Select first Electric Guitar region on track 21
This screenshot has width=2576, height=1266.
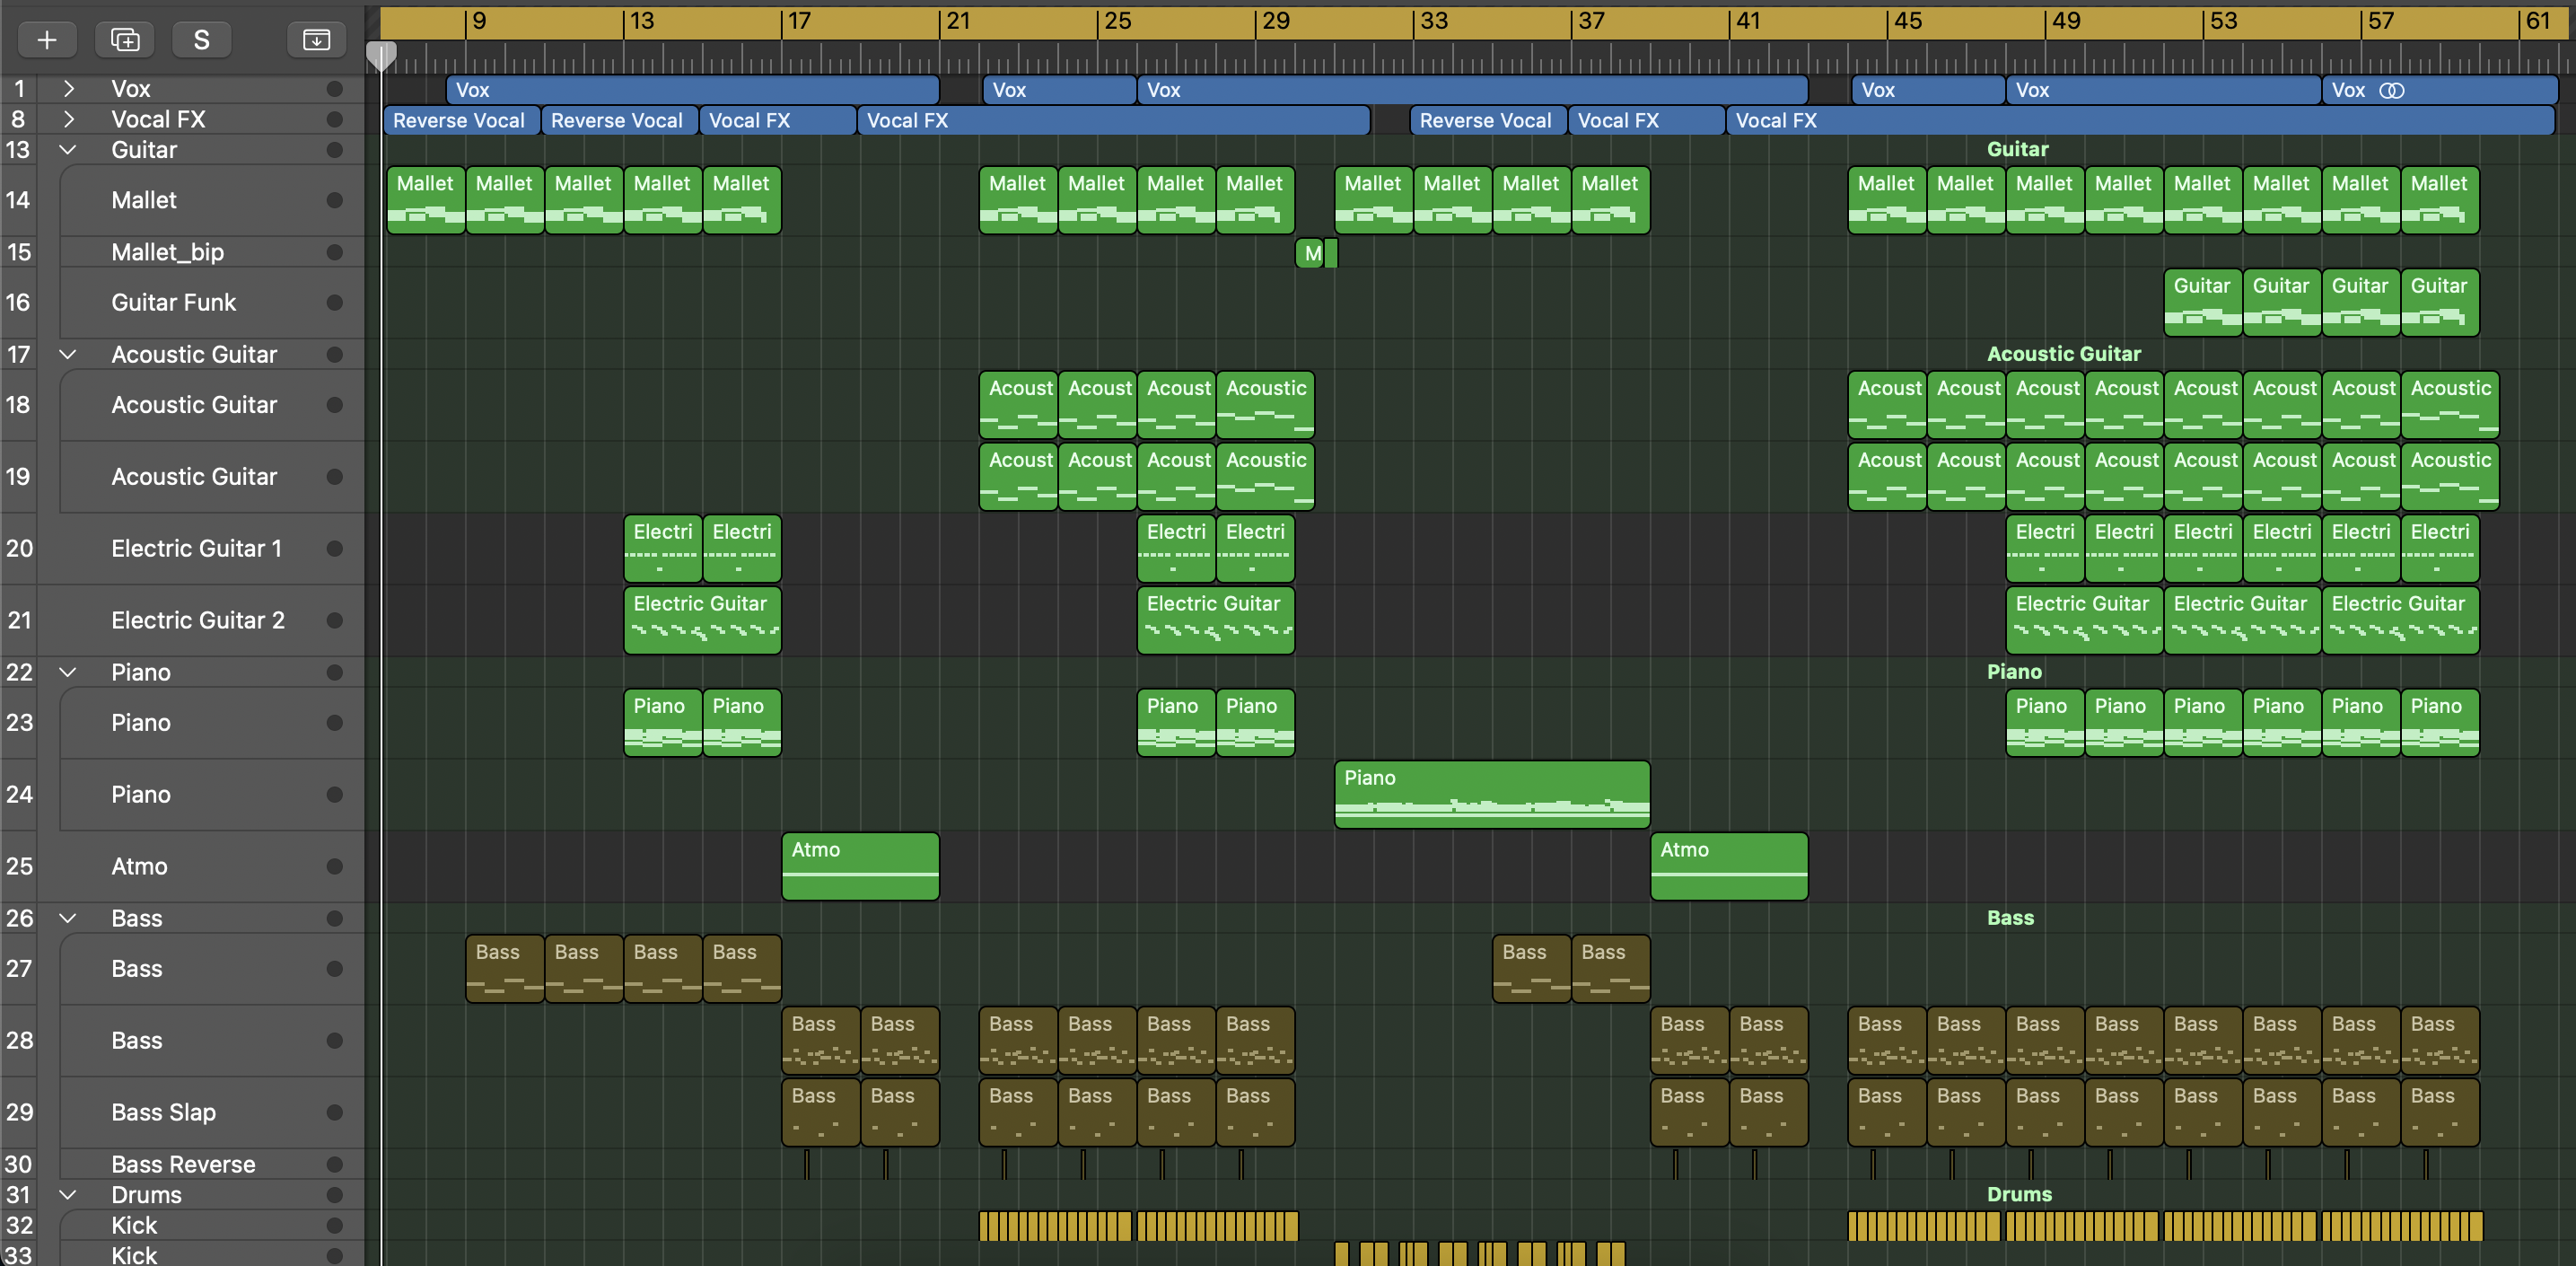click(702, 620)
